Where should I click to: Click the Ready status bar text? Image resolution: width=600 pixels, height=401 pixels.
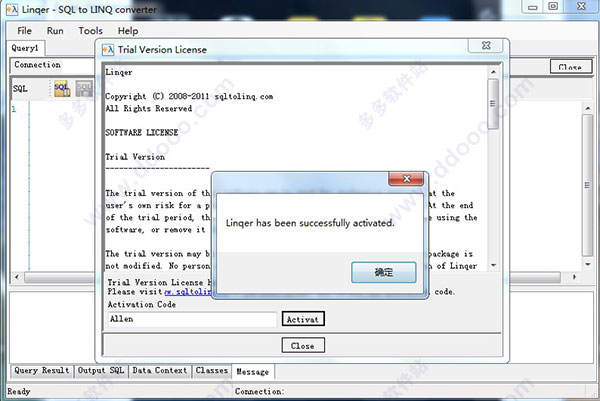18,391
